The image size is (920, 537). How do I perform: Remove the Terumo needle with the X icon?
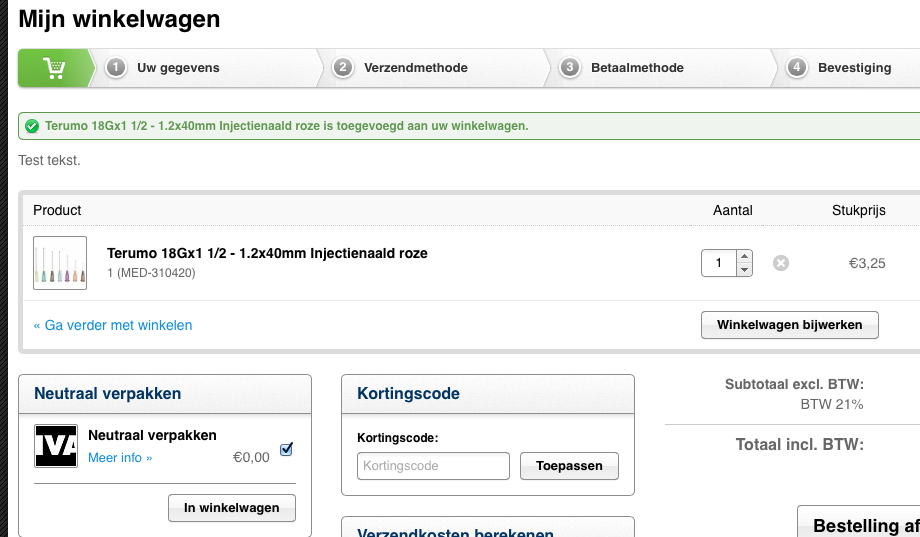click(x=780, y=263)
